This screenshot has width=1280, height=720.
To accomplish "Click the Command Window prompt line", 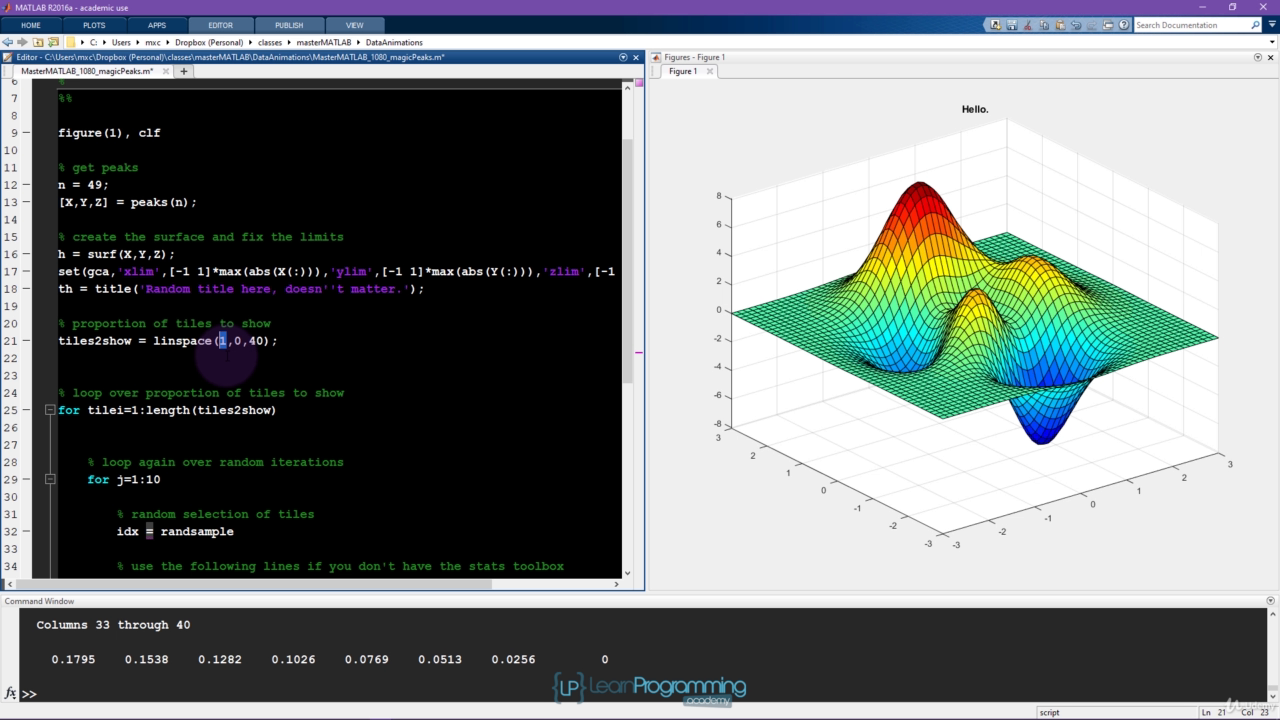I will point(640,693).
